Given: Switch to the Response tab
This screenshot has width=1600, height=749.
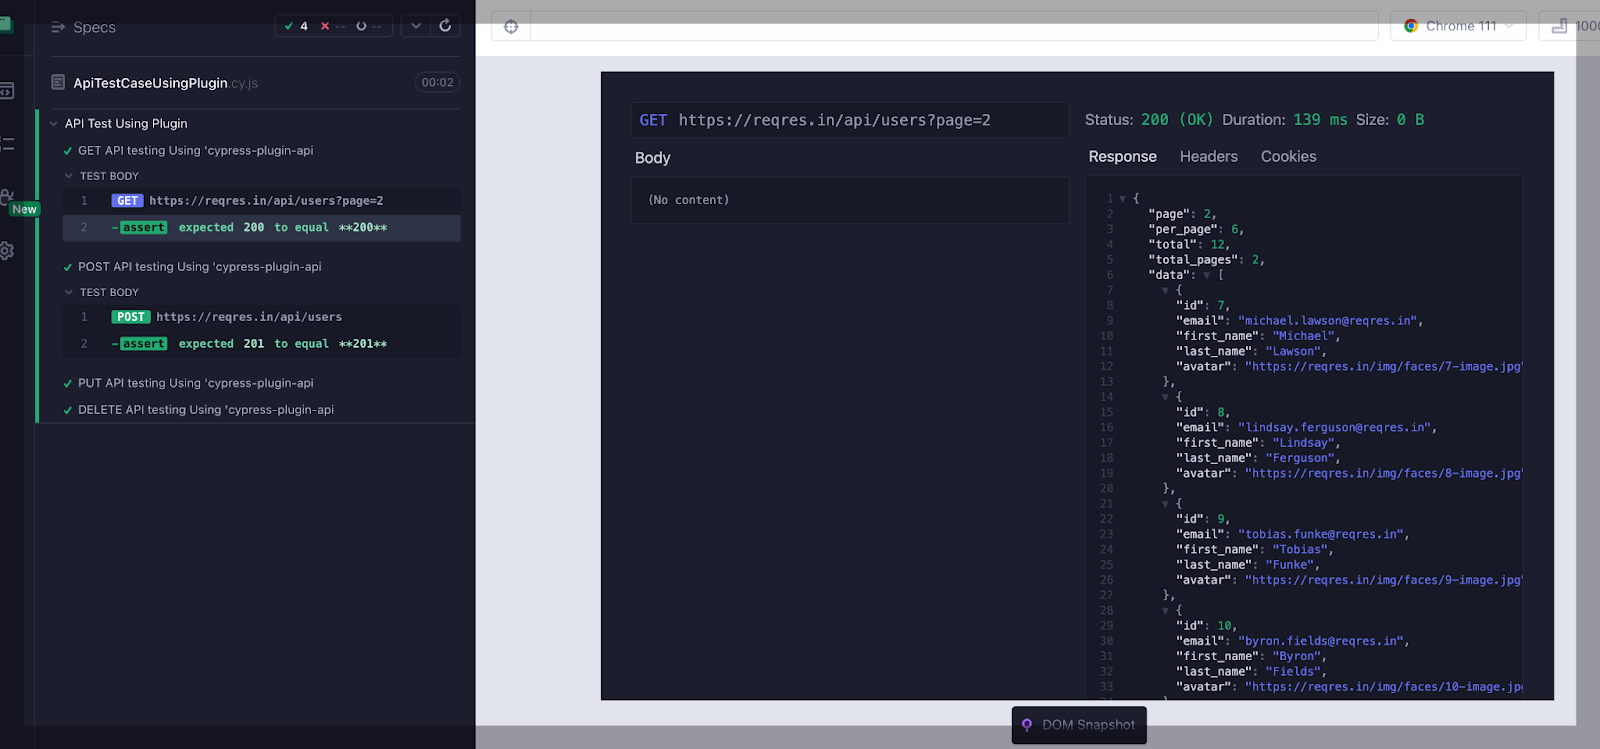Looking at the screenshot, I should tap(1122, 157).
